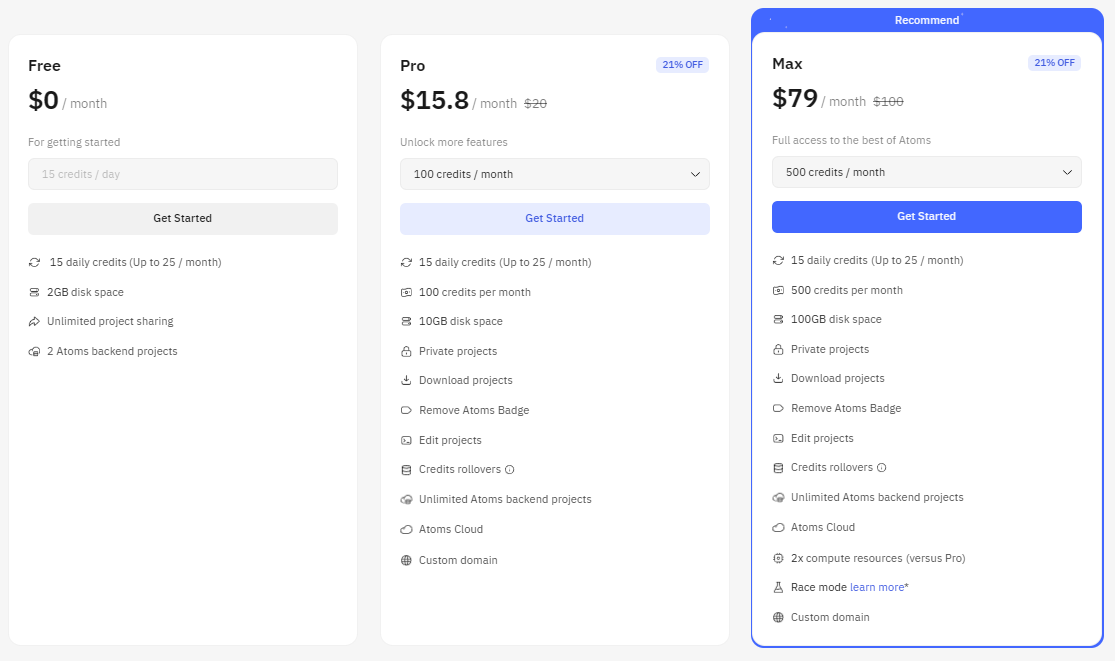
Task: Click the $79 price text
Action: pos(795,98)
